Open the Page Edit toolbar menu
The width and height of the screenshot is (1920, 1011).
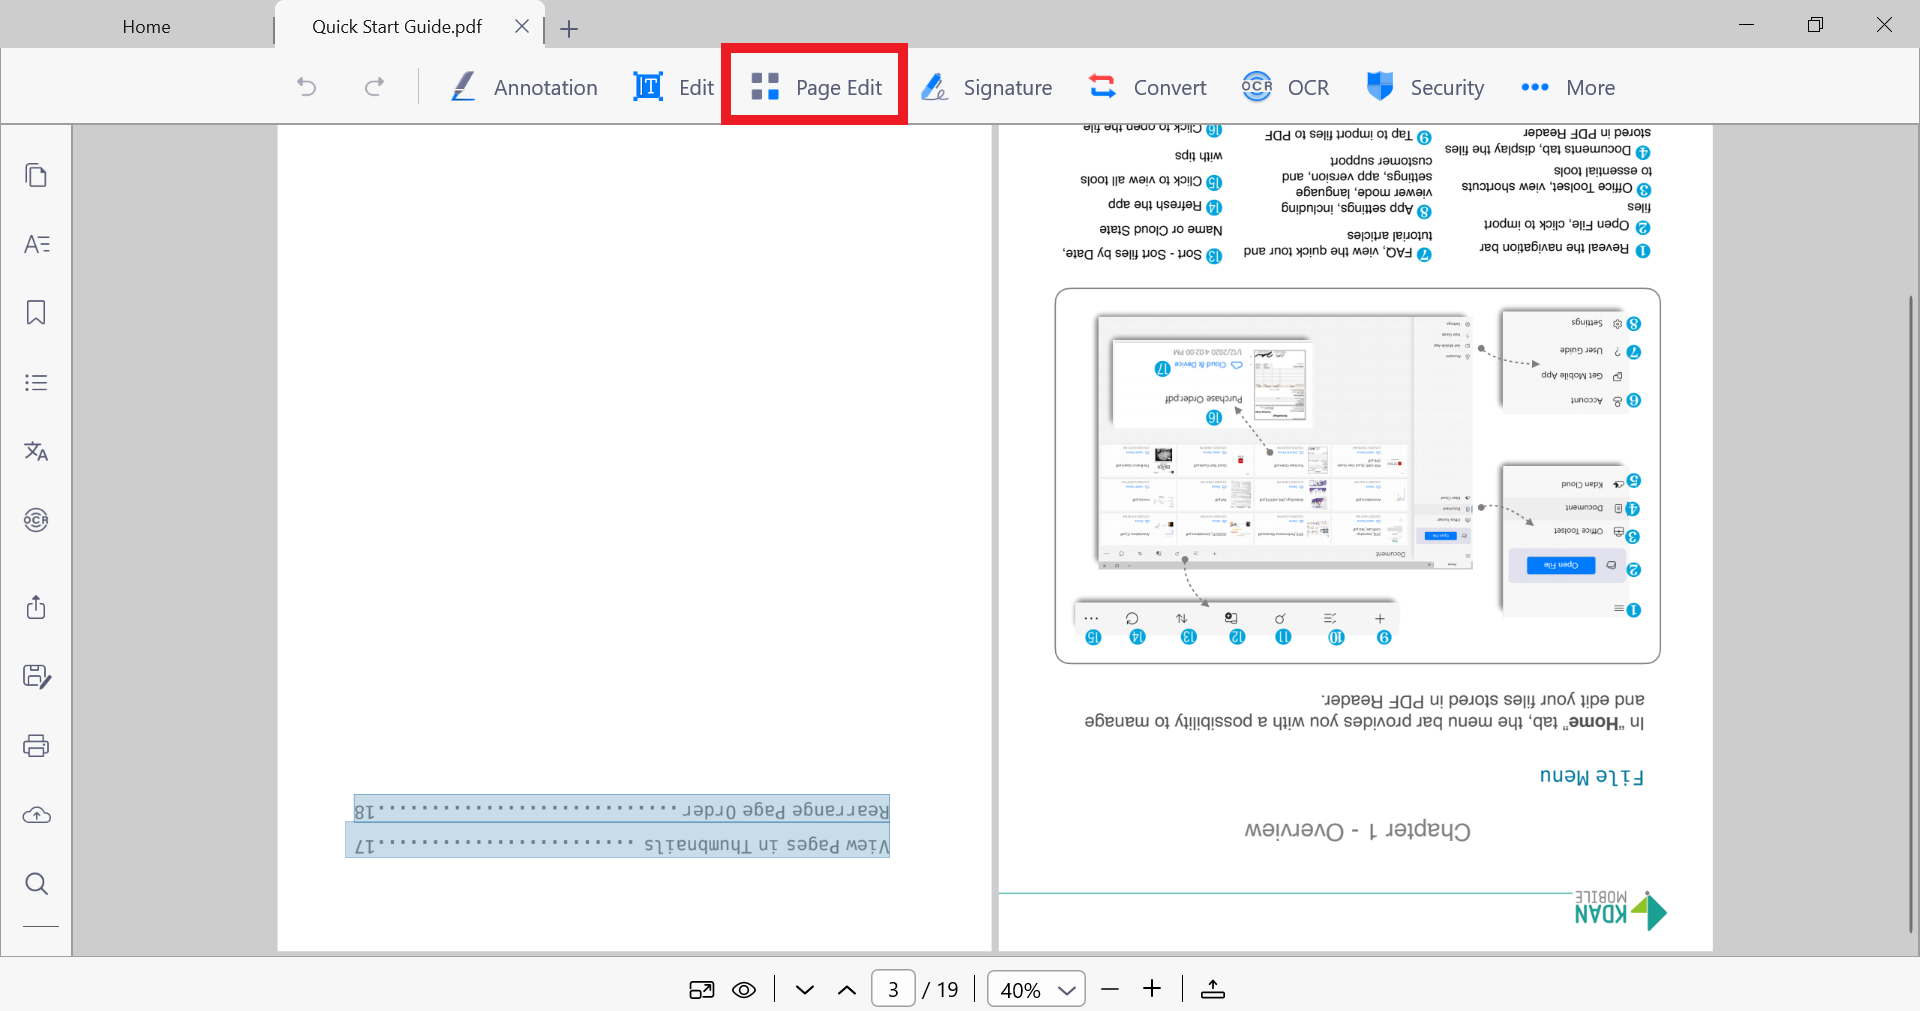click(815, 88)
